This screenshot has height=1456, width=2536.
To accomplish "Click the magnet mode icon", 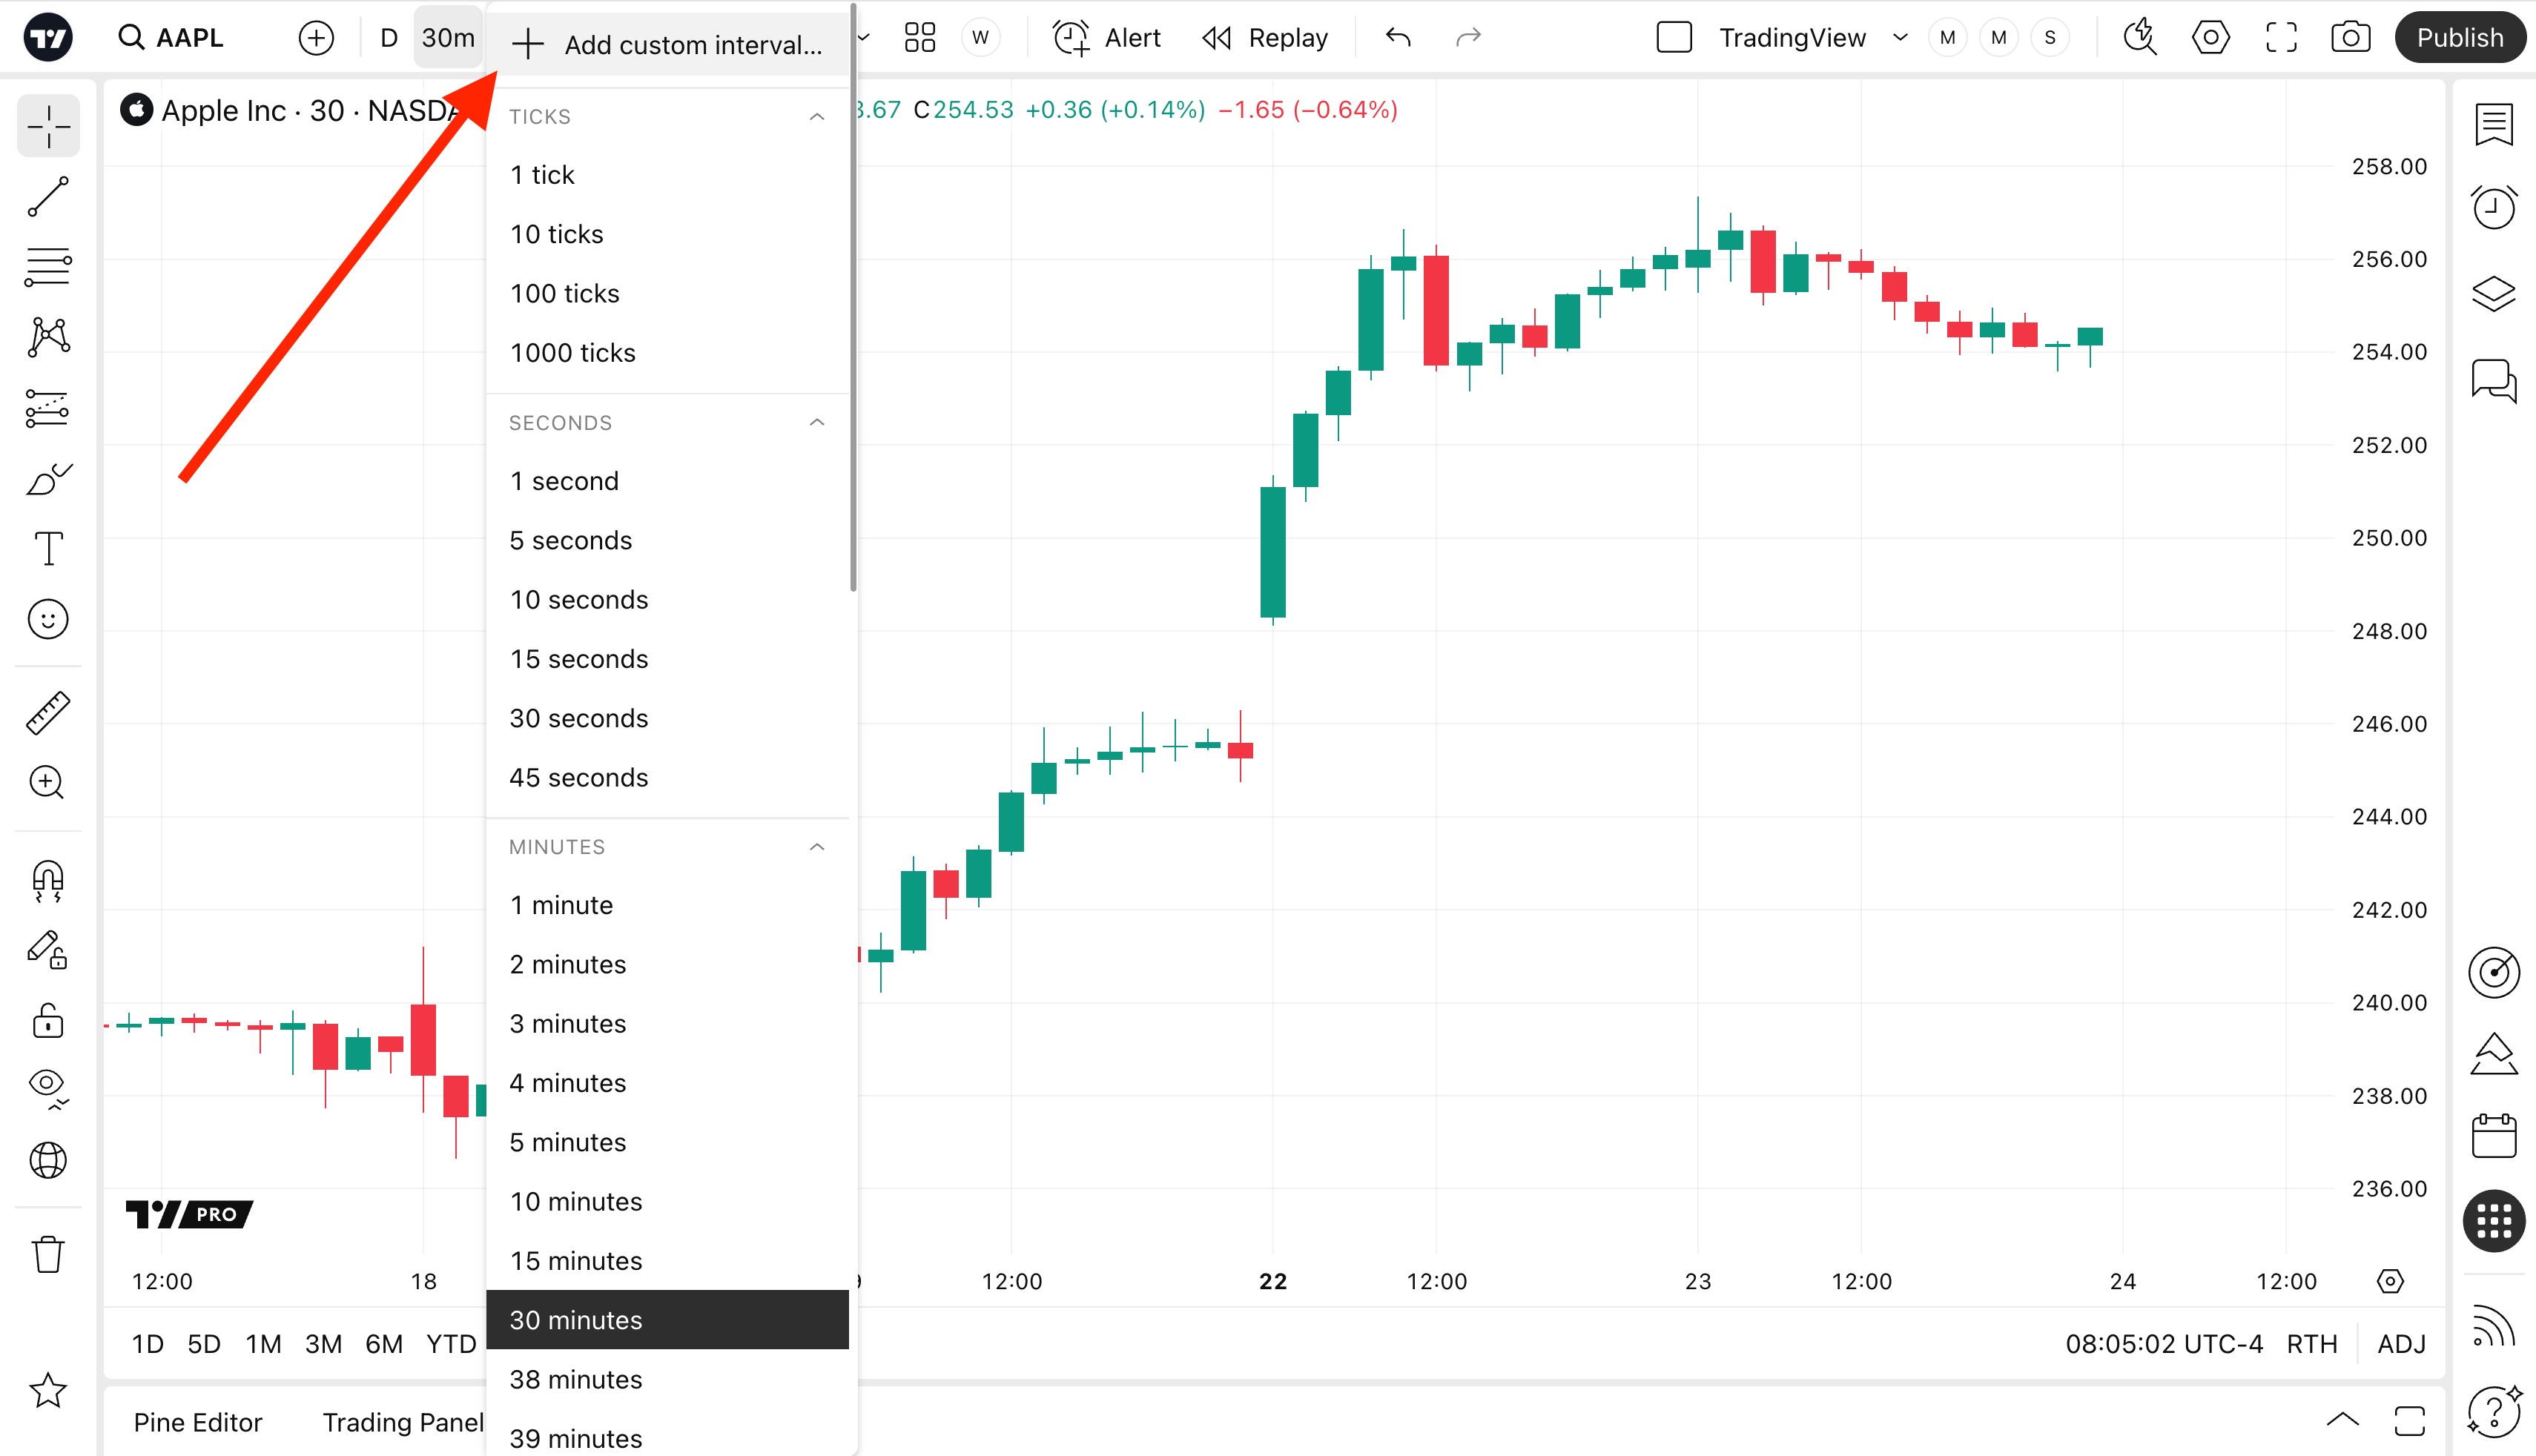I will point(48,881).
